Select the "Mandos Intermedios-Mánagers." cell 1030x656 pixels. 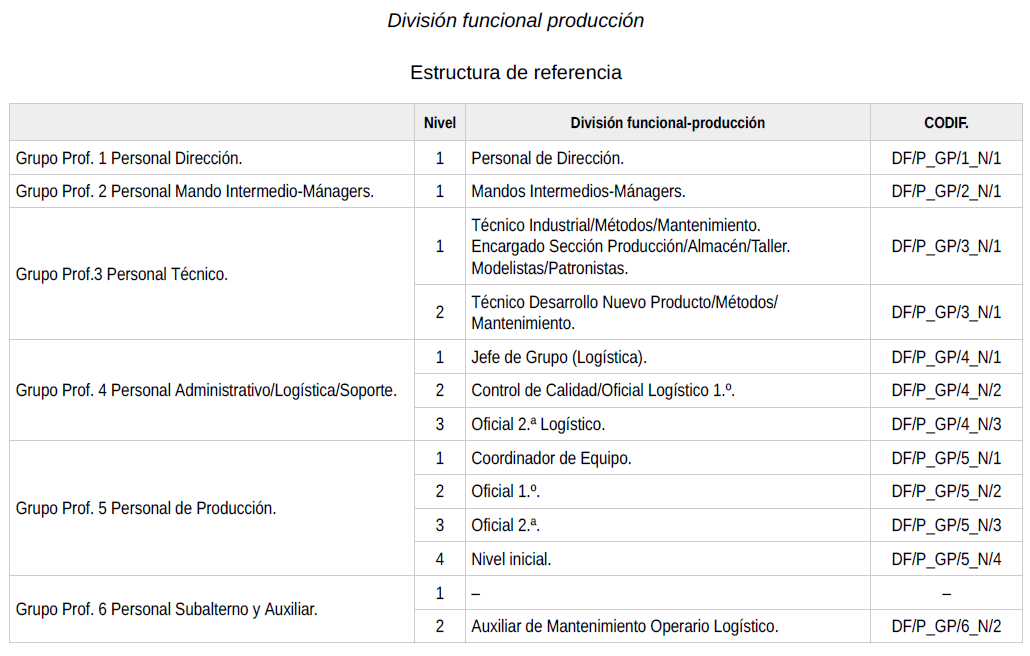578,191
